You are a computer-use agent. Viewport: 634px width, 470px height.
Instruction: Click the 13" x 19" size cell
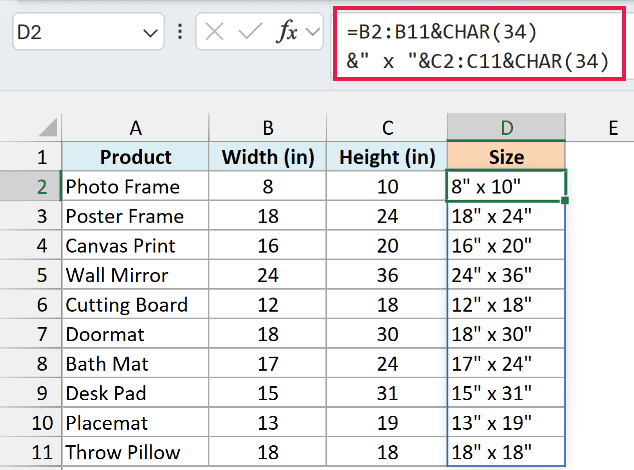[x=506, y=422]
